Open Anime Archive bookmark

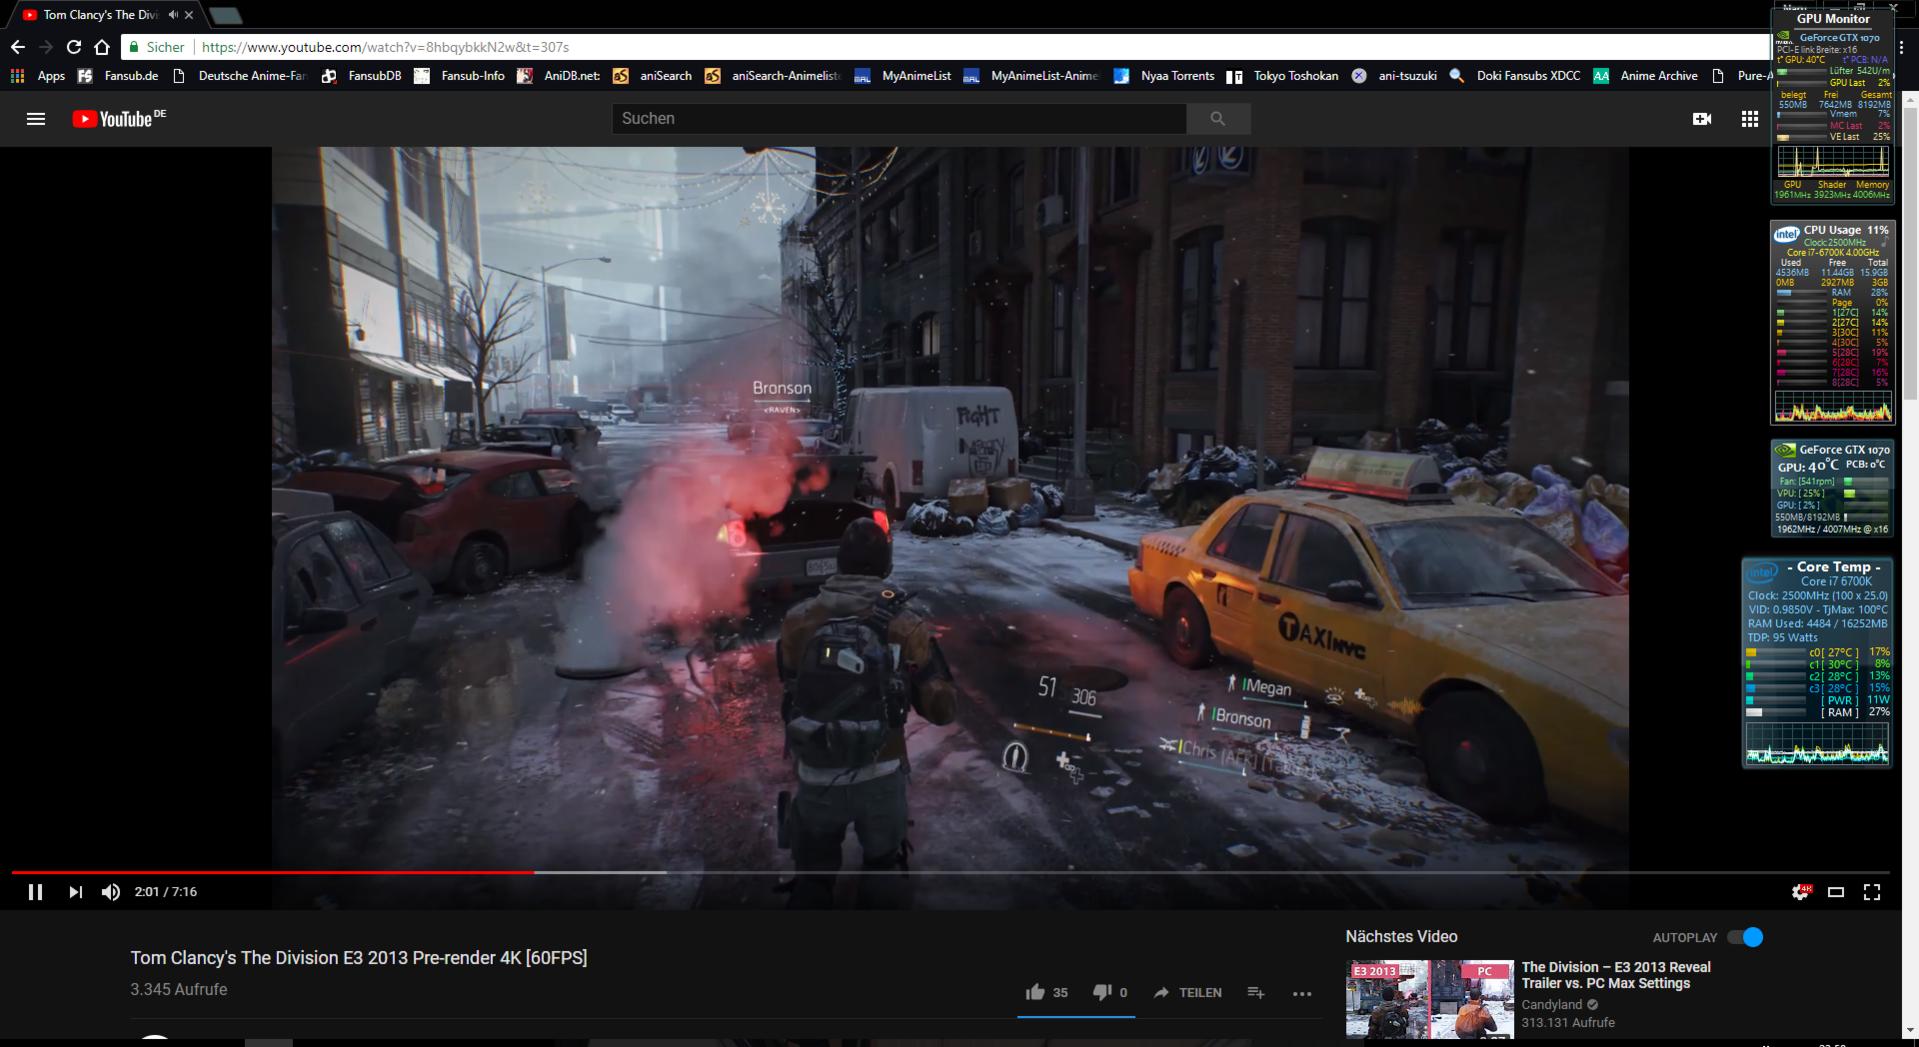point(1646,76)
